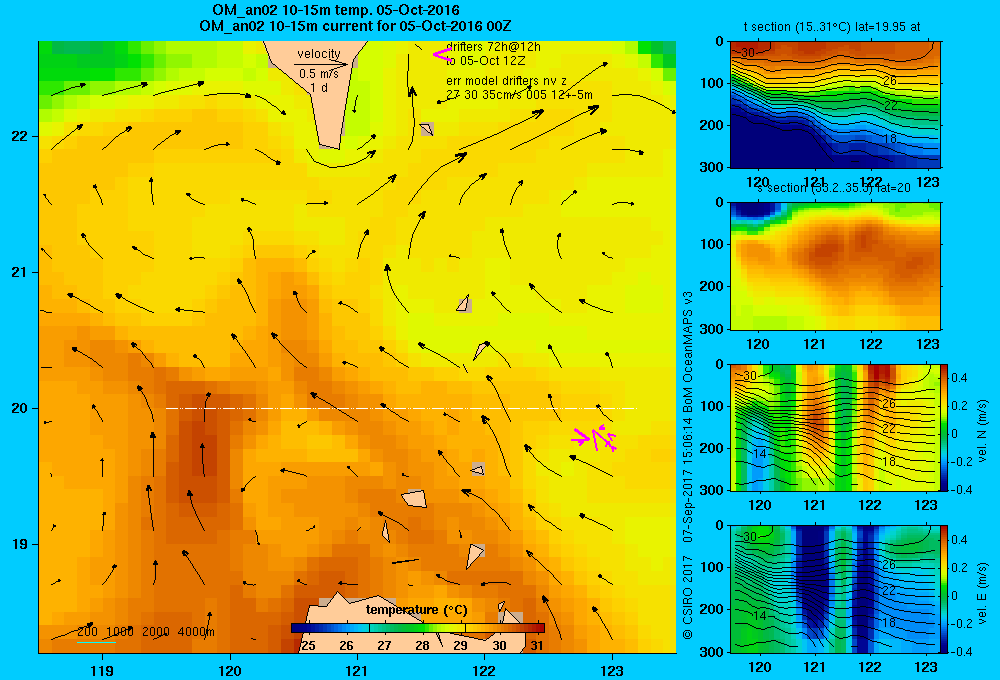Click the vertical CSIRO BoM OceanMAPS copyright text
Screen dimensions: 1000x680
tap(688, 466)
